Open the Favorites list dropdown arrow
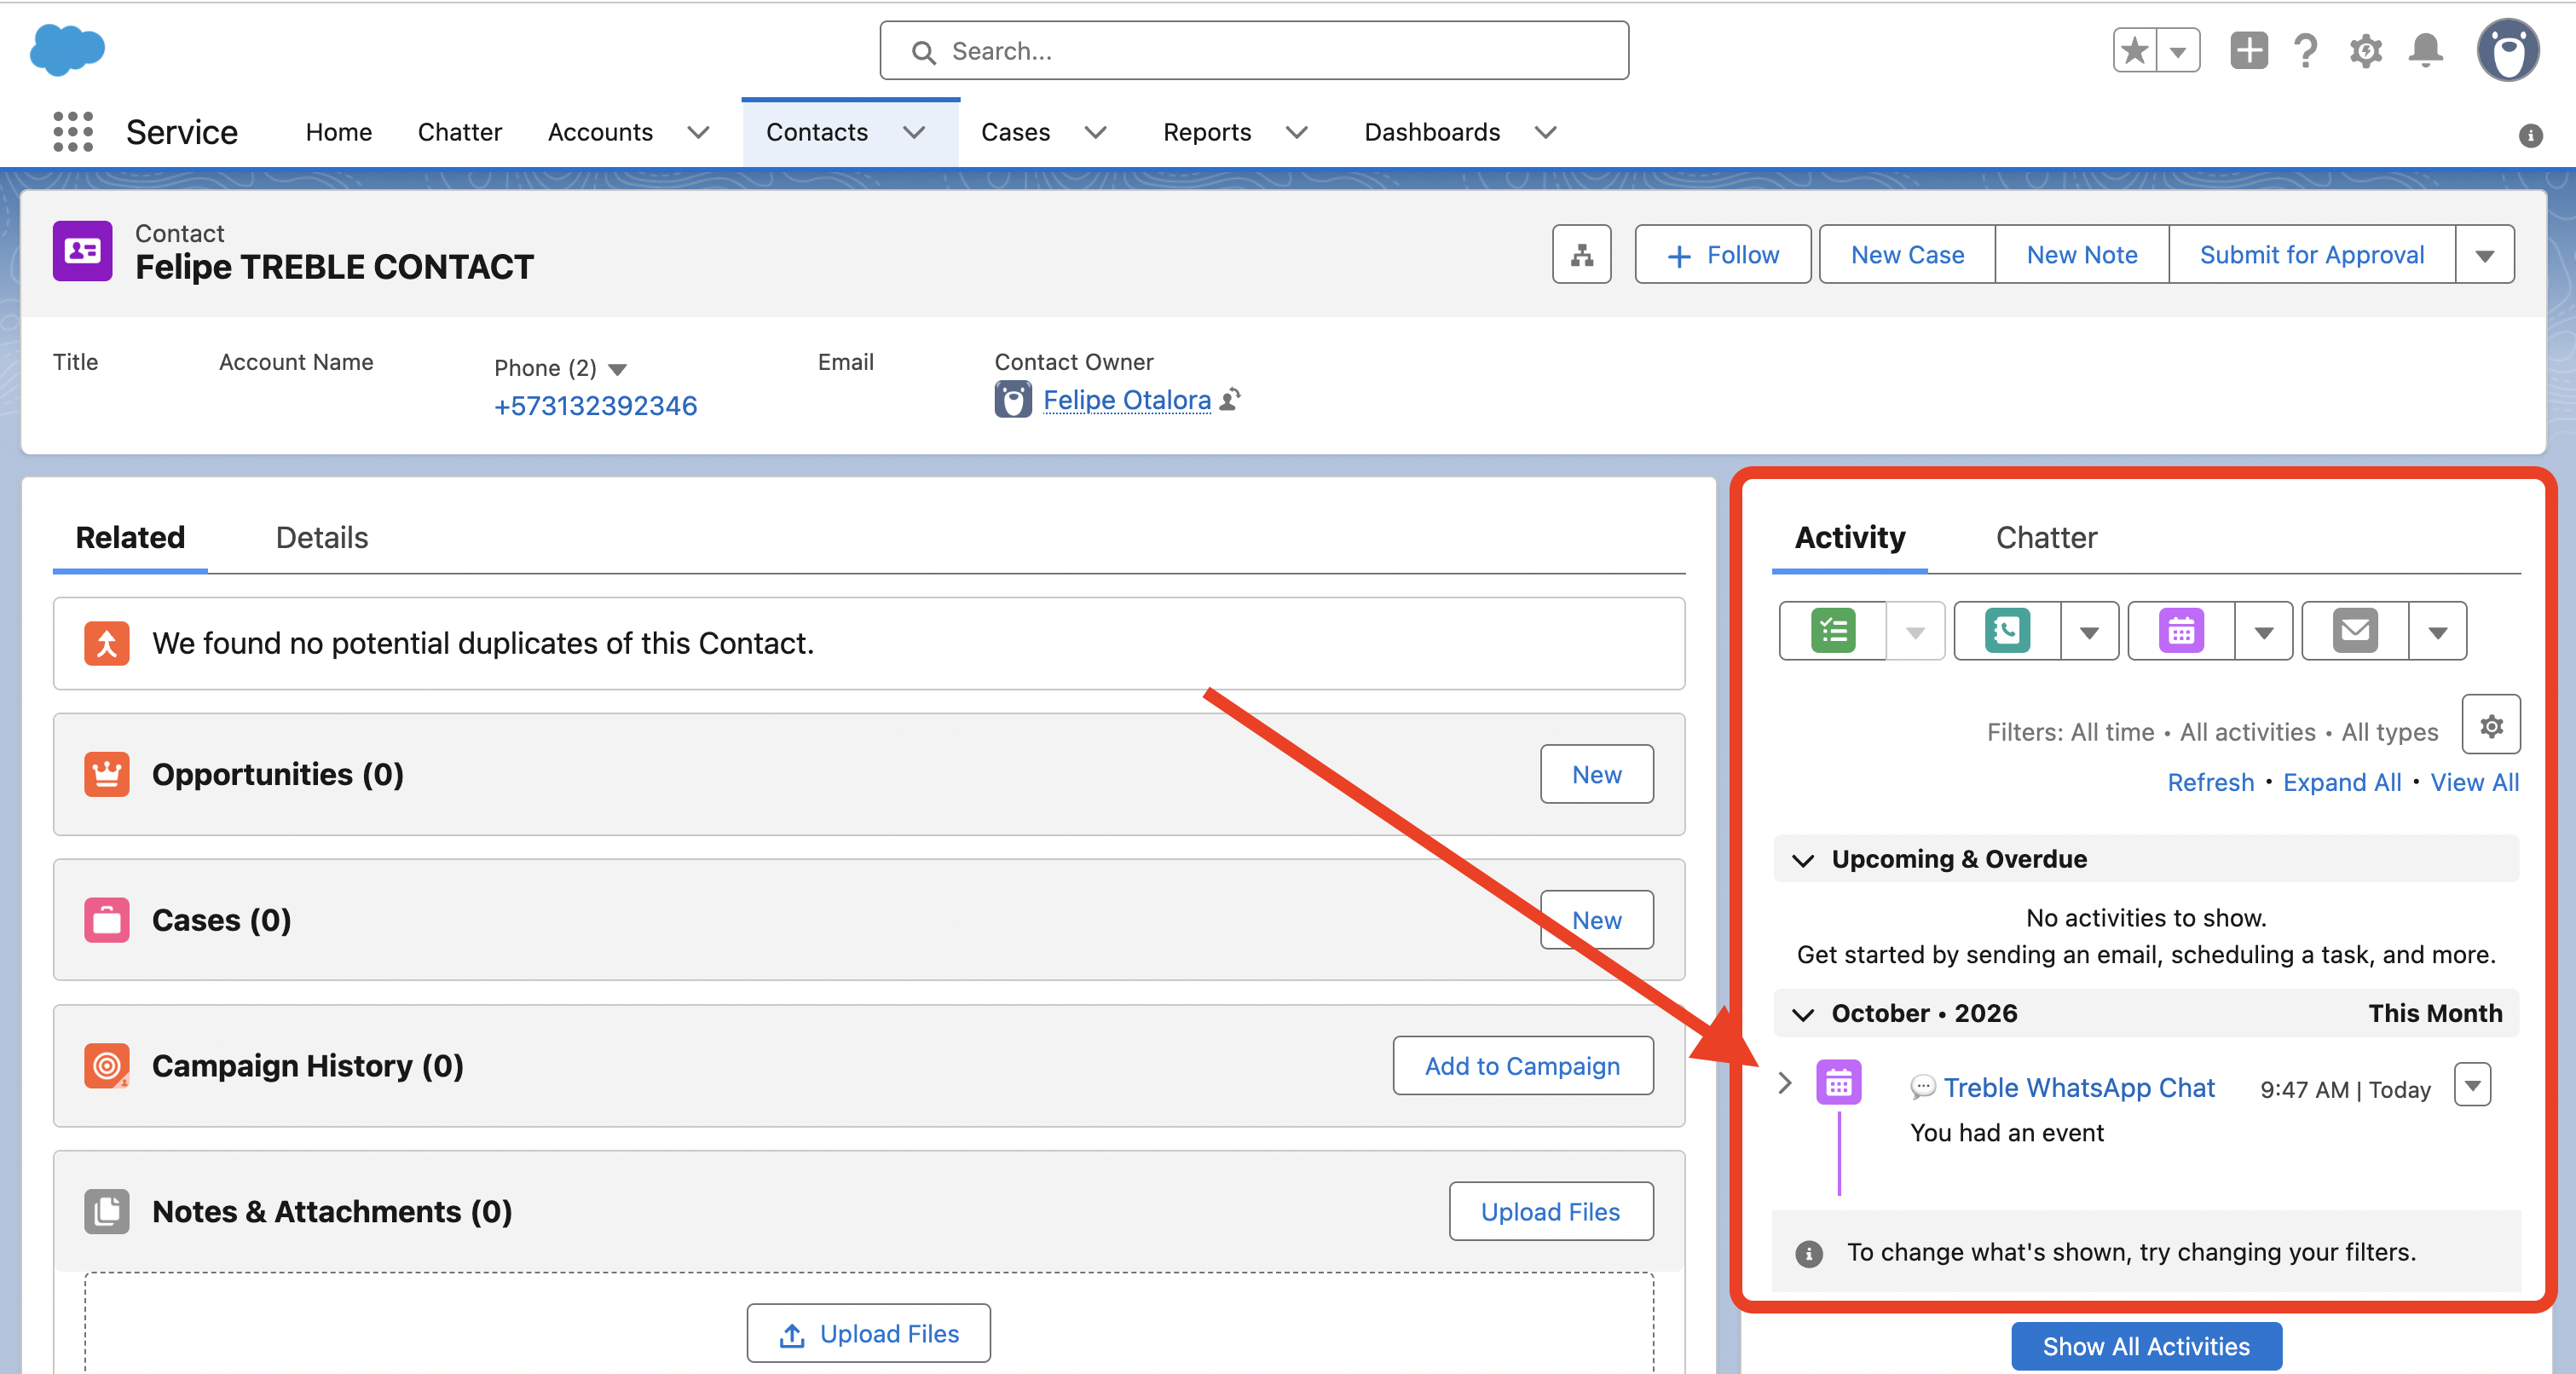 click(2178, 50)
